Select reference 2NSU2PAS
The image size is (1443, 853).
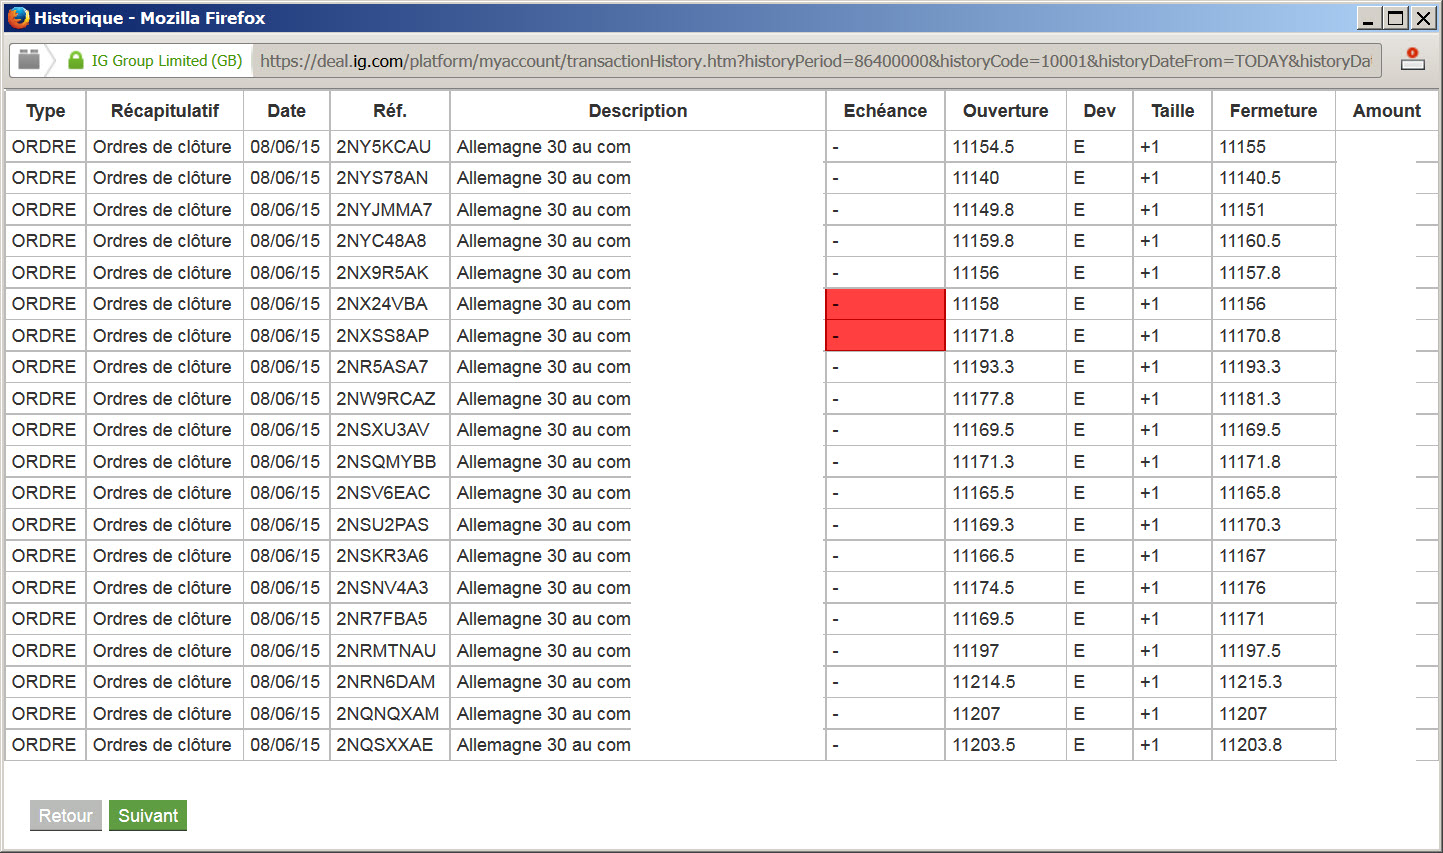pos(382,525)
